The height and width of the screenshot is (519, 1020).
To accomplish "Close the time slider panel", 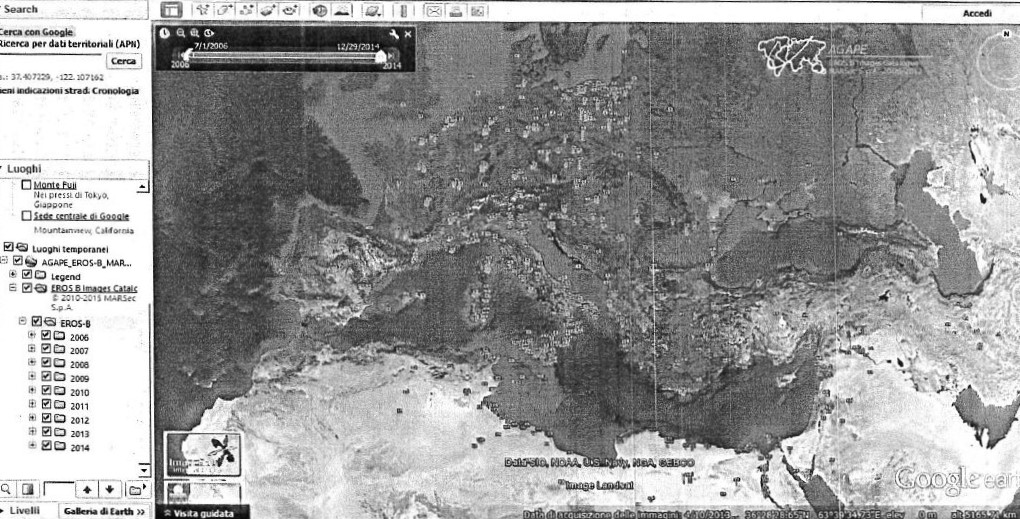I will point(408,34).
